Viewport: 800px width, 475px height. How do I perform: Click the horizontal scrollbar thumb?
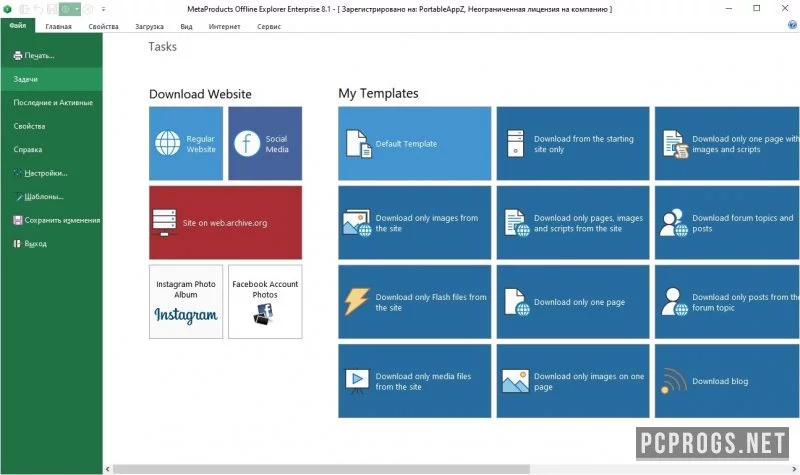pyautogui.click(x=321, y=469)
